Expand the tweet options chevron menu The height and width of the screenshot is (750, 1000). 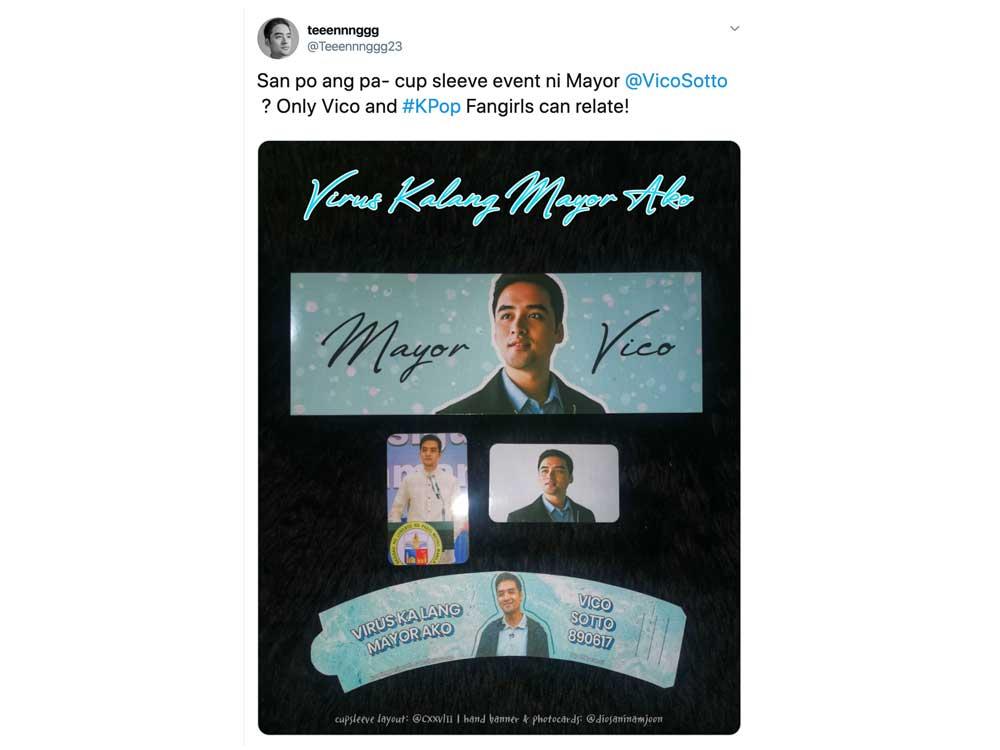(735, 28)
